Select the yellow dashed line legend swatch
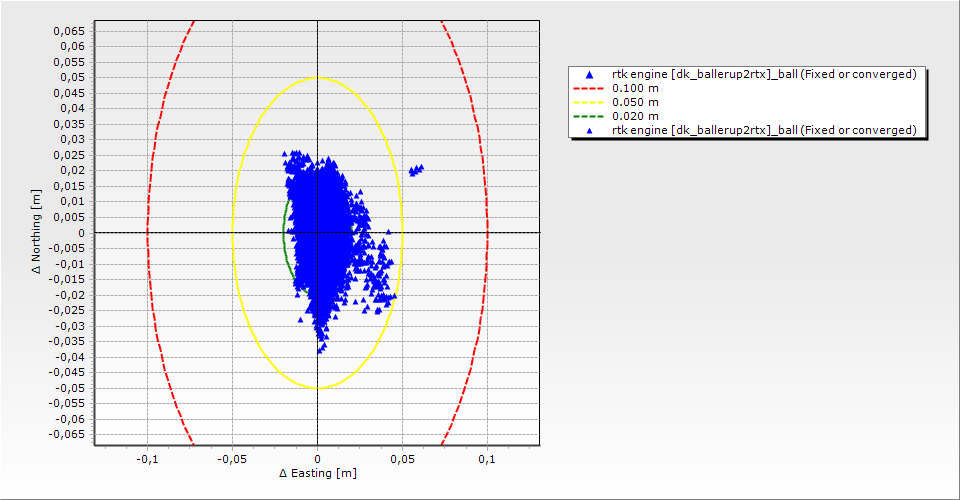 click(588, 102)
